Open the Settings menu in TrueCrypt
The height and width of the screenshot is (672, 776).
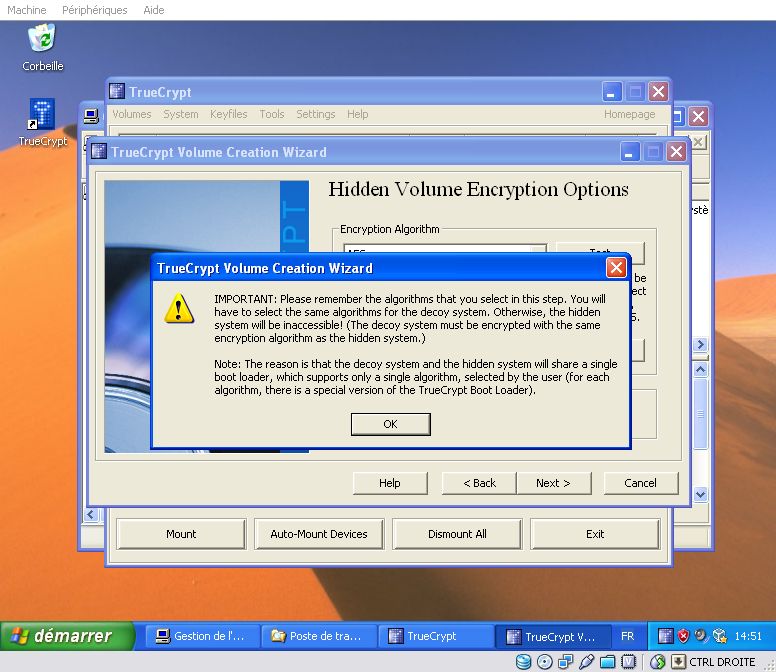coord(316,114)
